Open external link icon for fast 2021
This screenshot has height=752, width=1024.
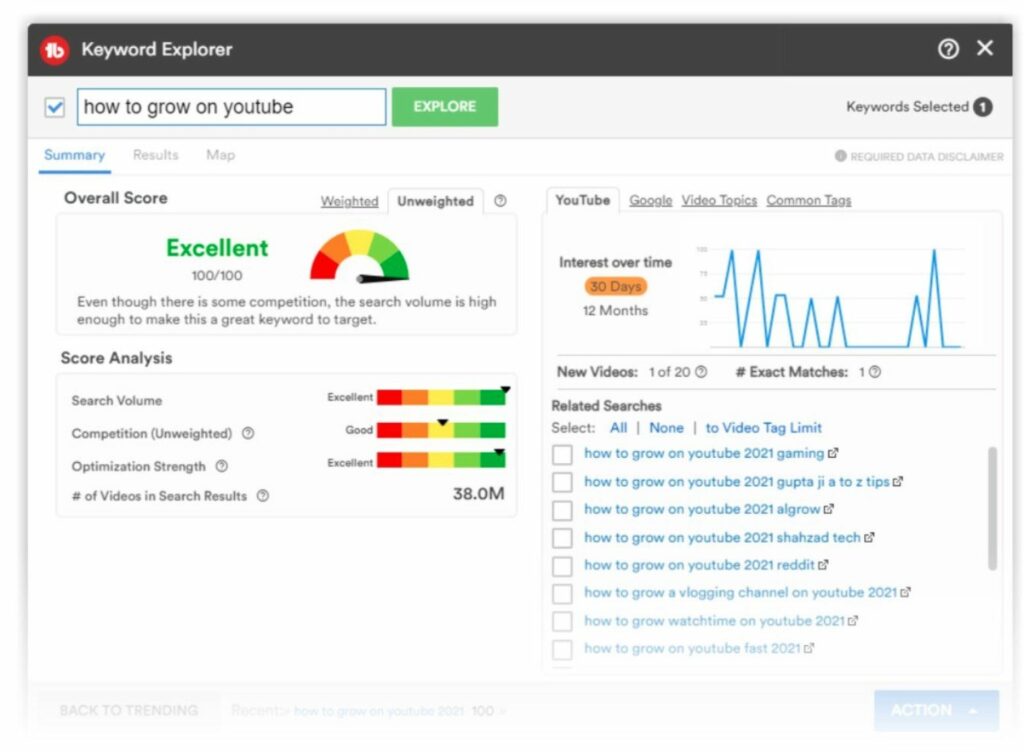(808, 648)
